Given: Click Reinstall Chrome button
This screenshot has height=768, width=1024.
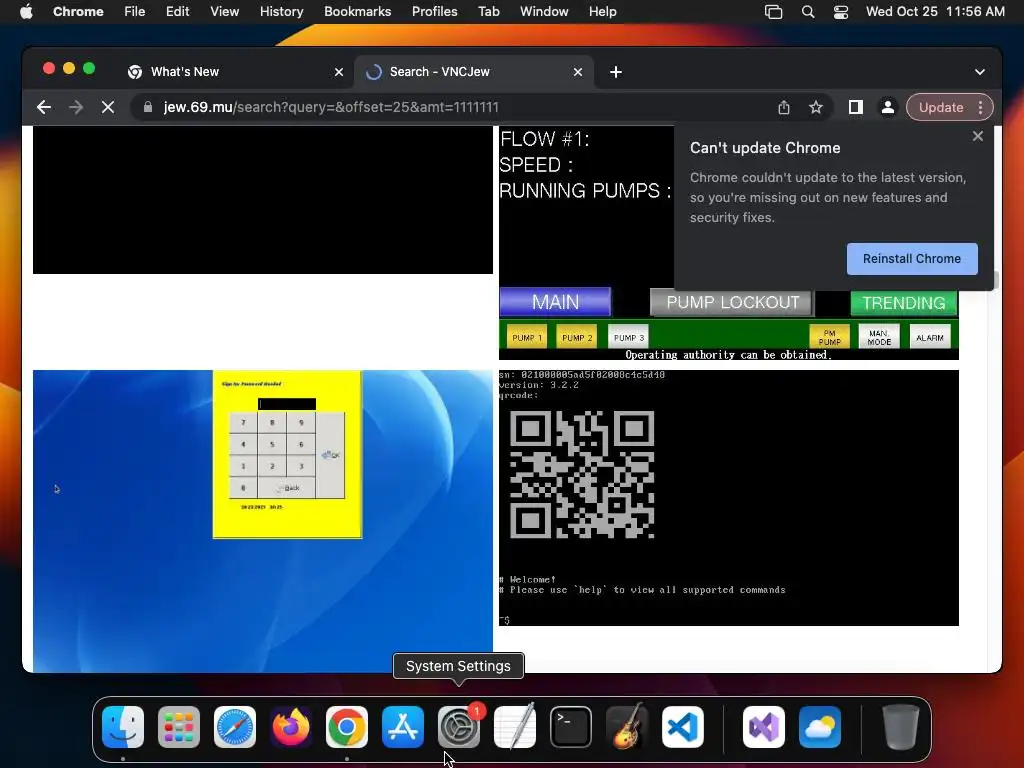Looking at the screenshot, I should 912,259.
